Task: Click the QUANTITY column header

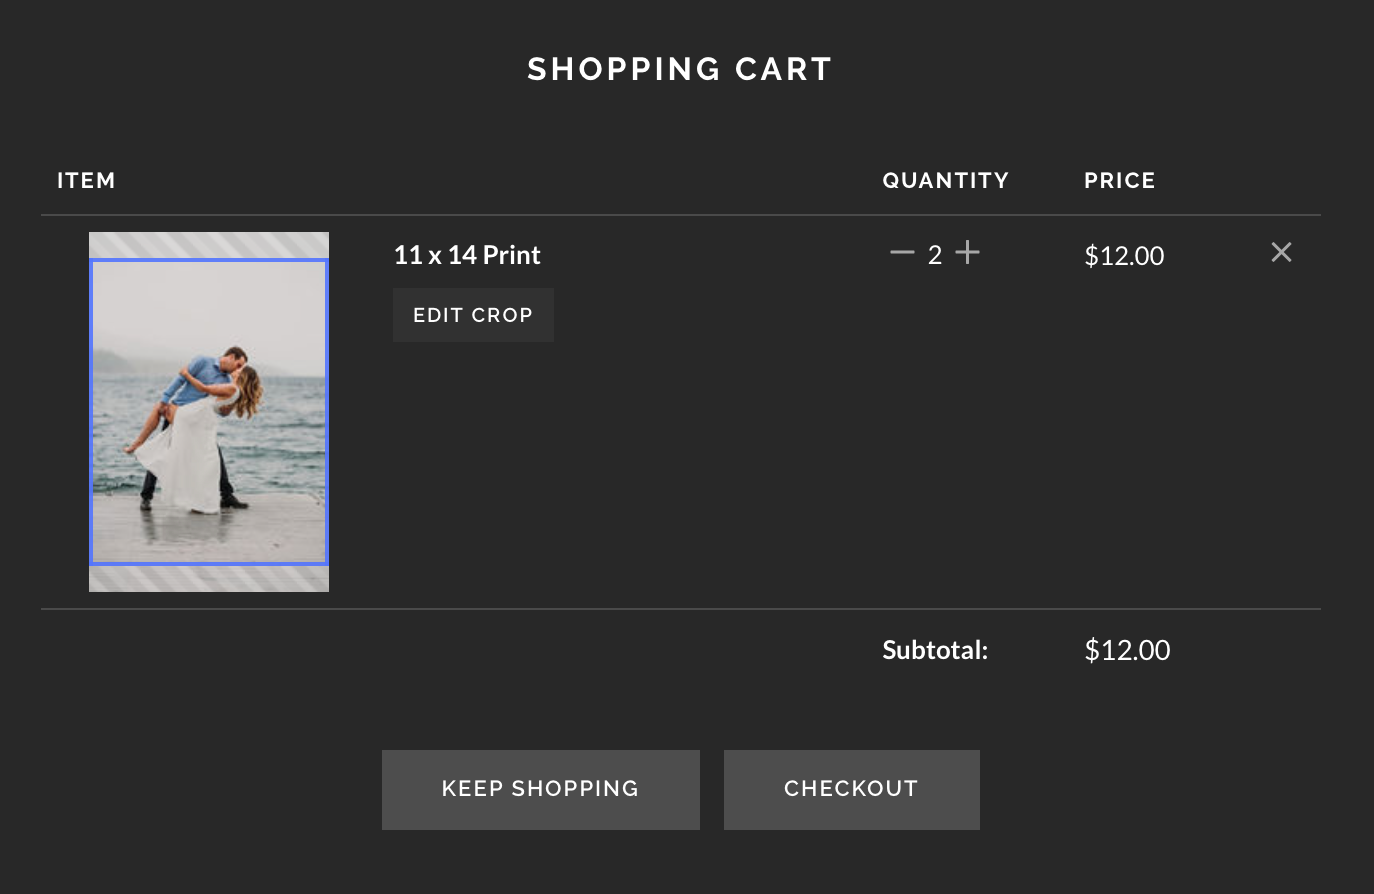Action: click(x=945, y=181)
